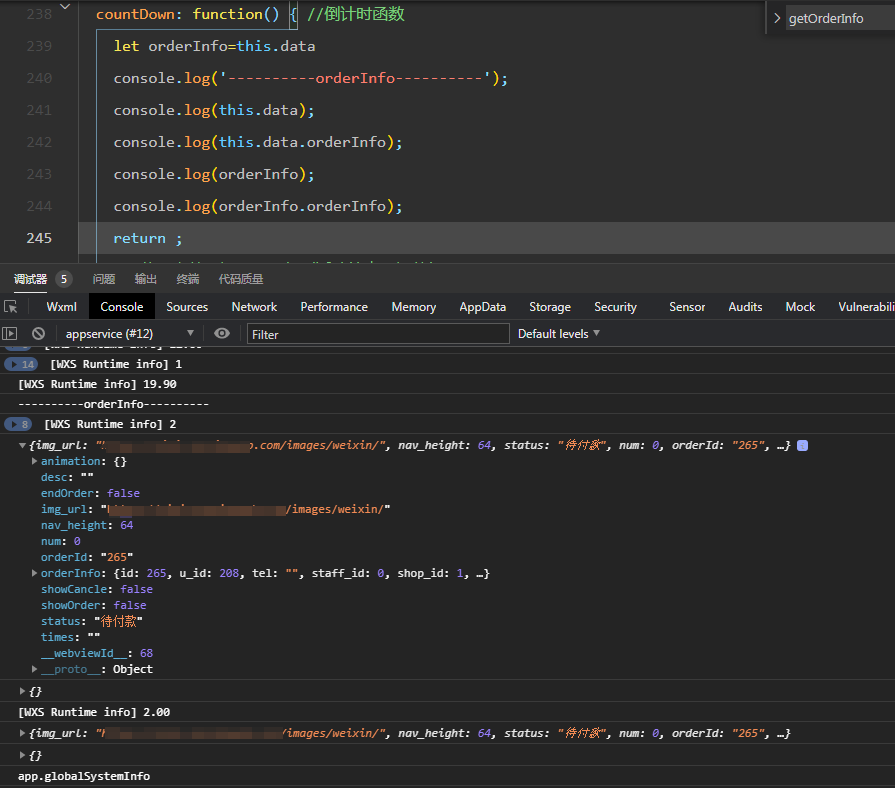Switch to the Wxml tab

62,307
